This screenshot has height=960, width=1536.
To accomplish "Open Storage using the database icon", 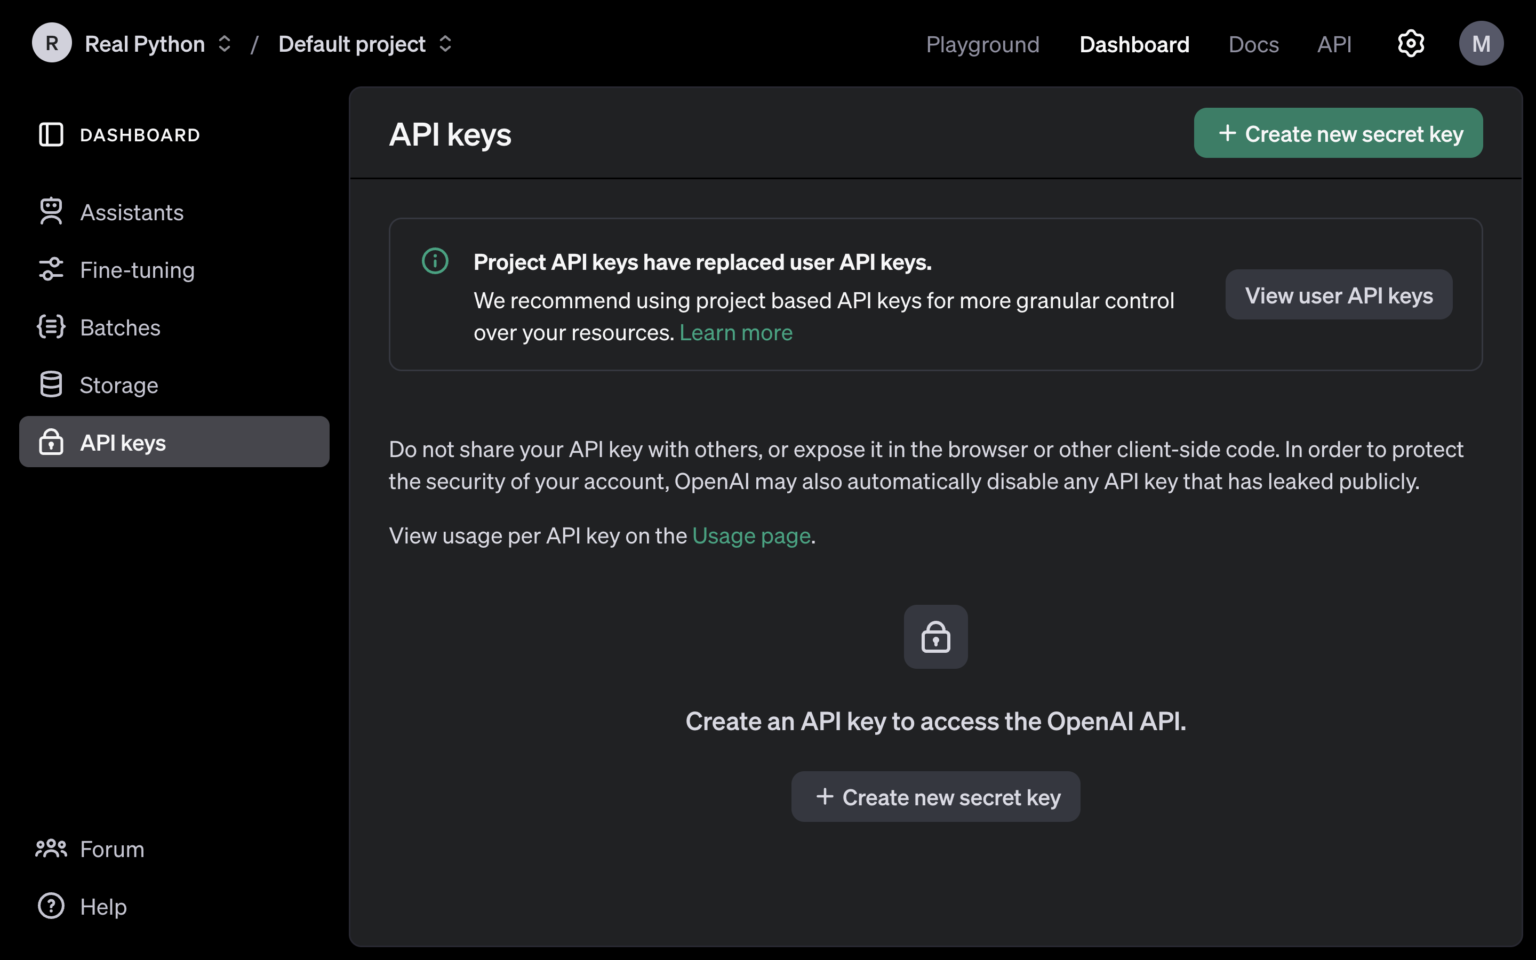I will 50,384.
